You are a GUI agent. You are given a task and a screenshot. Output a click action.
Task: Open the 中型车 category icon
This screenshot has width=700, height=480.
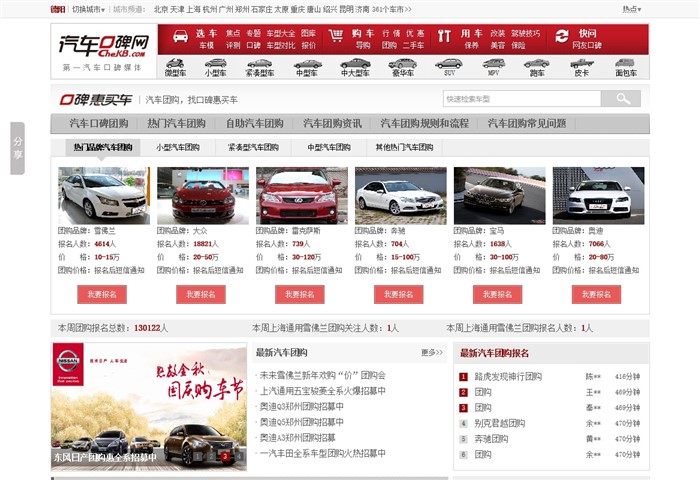308,64
